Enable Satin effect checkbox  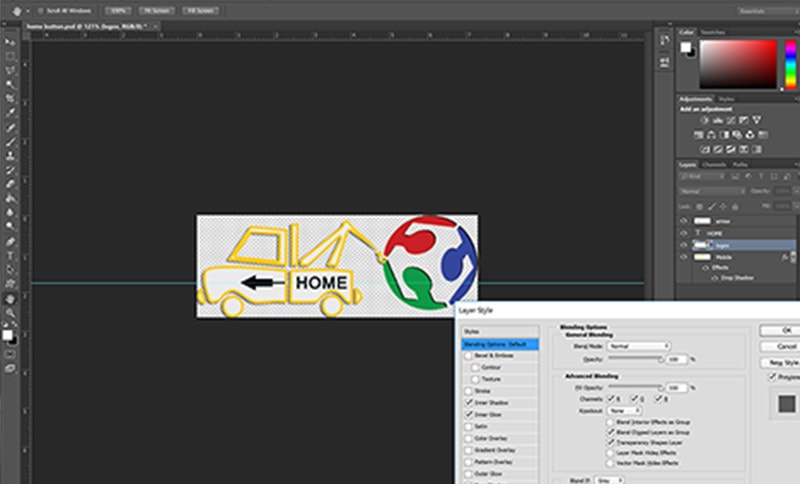click(468, 426)
